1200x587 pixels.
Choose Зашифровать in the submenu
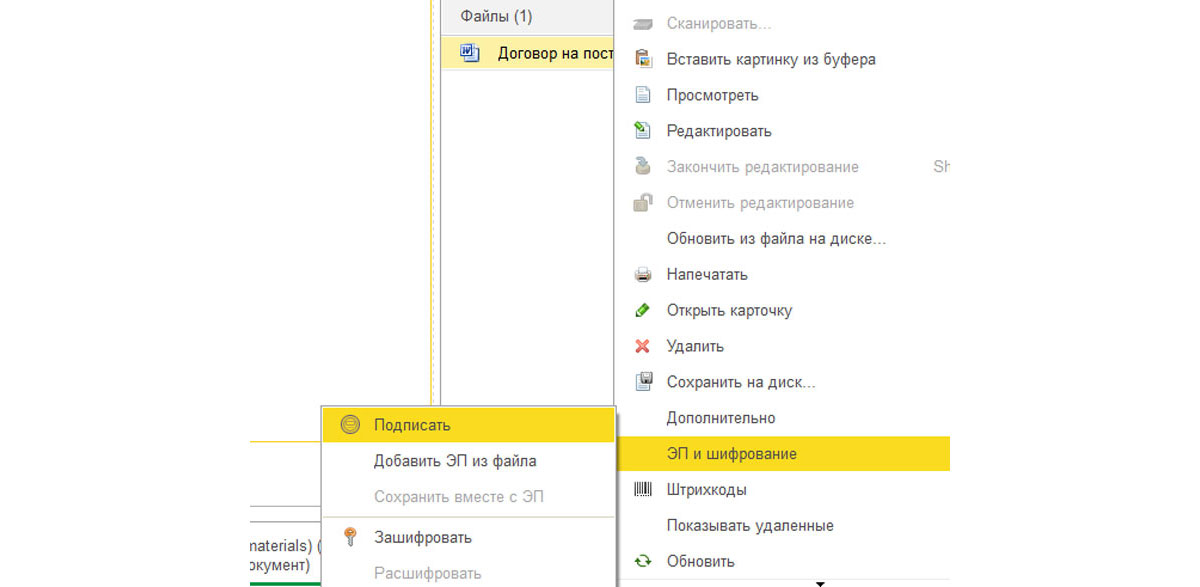click(x=468, y=537)
